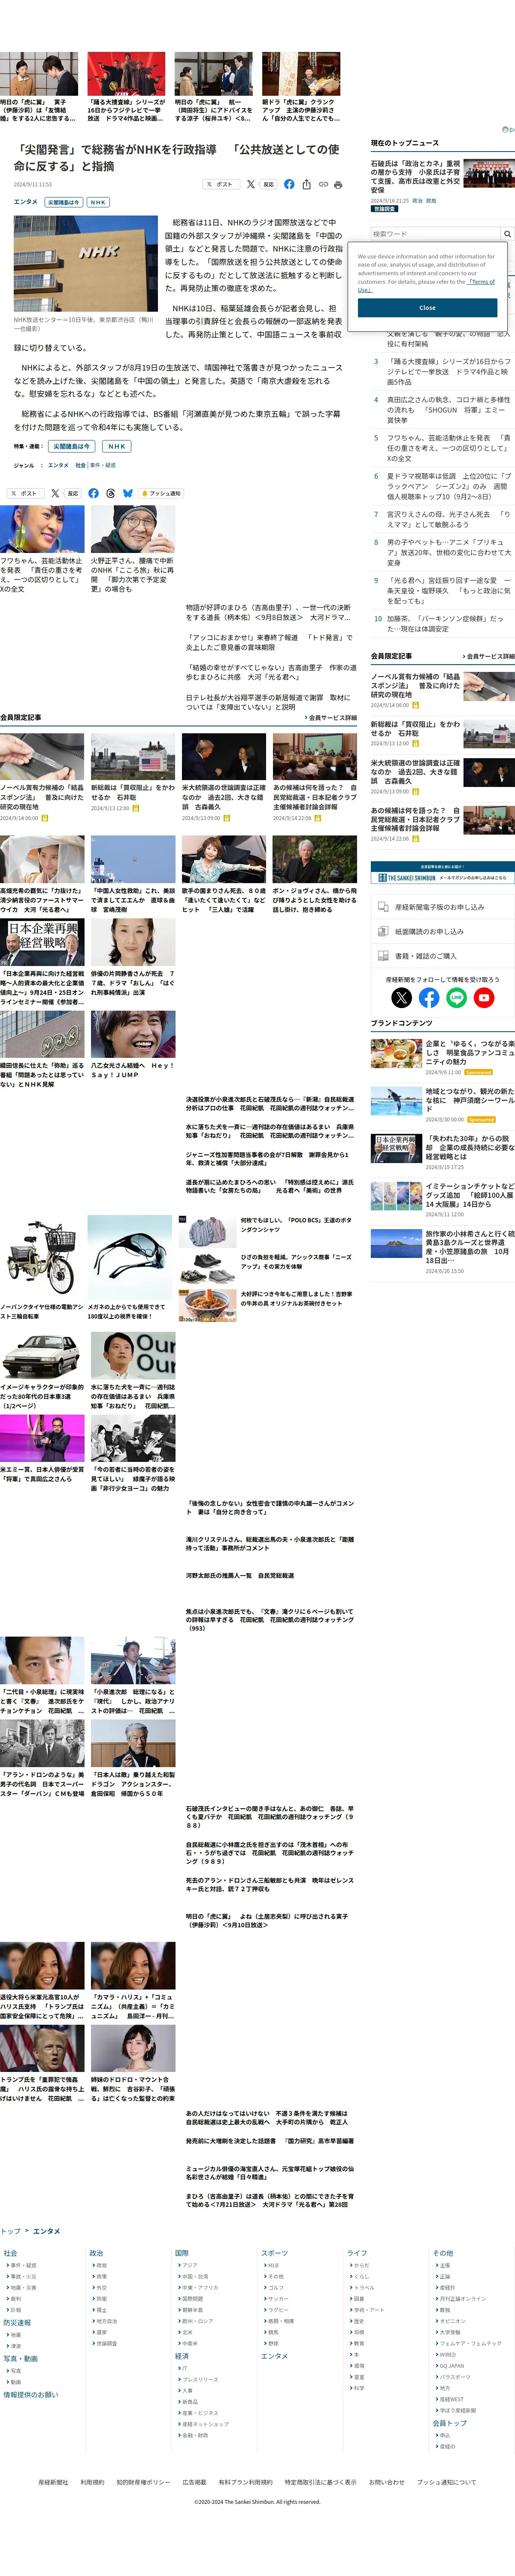Viewport: 515px width, 2576px height.
Task: Open the 火野正平さん 腰痛で中断 article thumbnail
Action: click(x=133, y=529)
